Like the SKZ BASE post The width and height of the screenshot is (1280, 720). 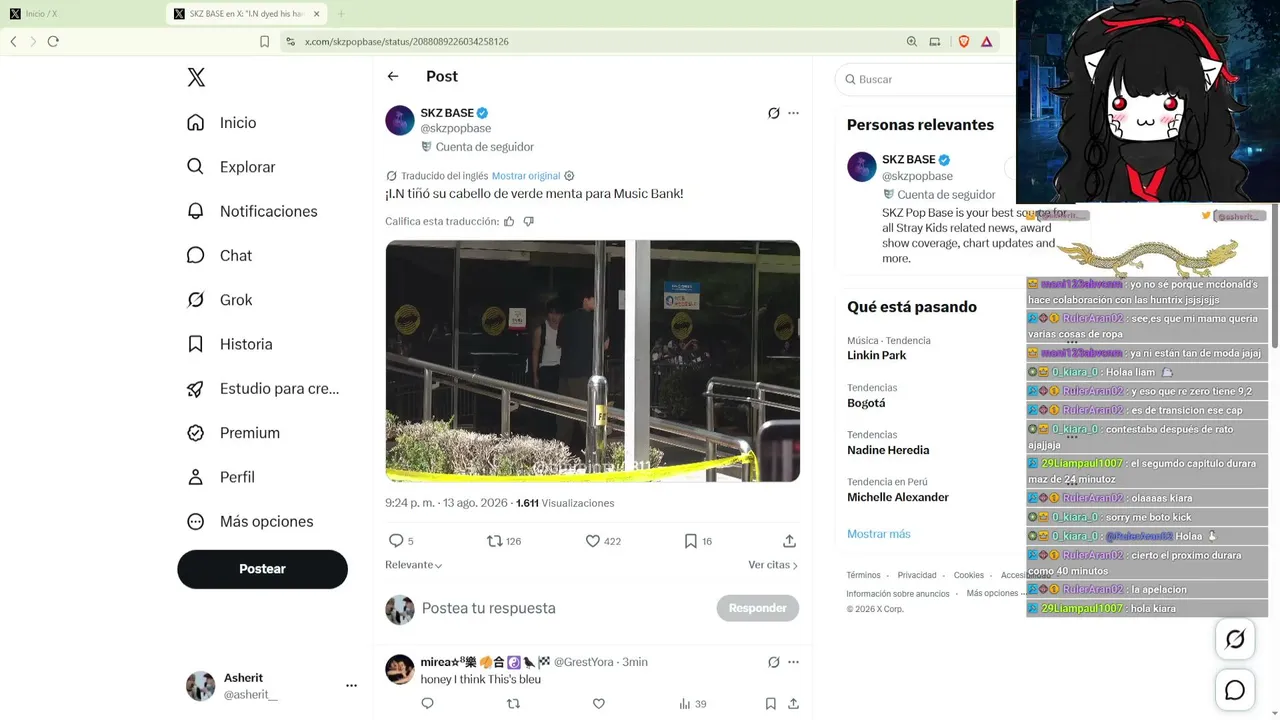coord(603,541)
